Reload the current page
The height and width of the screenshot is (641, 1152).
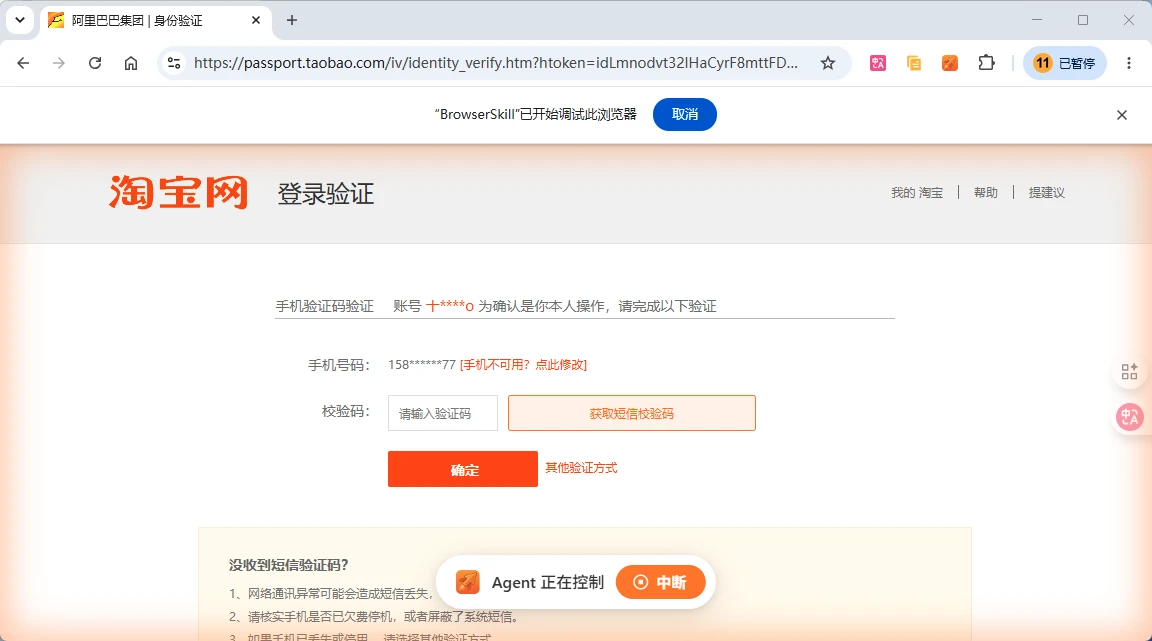coord(95,63)
